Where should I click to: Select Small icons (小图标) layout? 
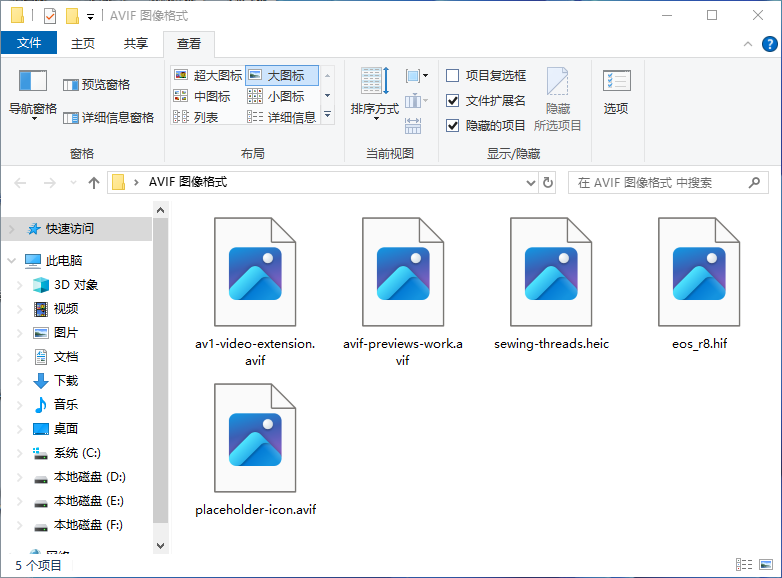point(276,96)
